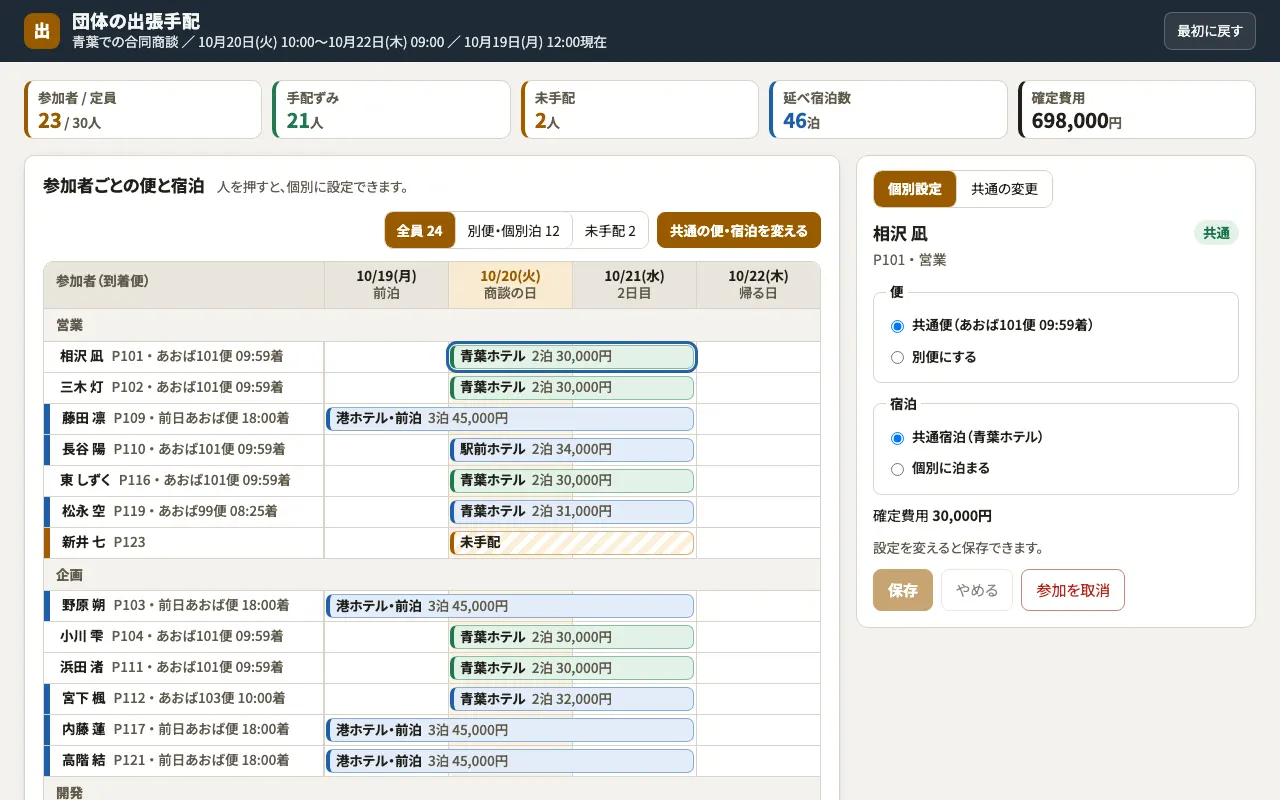Select 共通便 あおば101便 radio option

[x=897, y=326]
